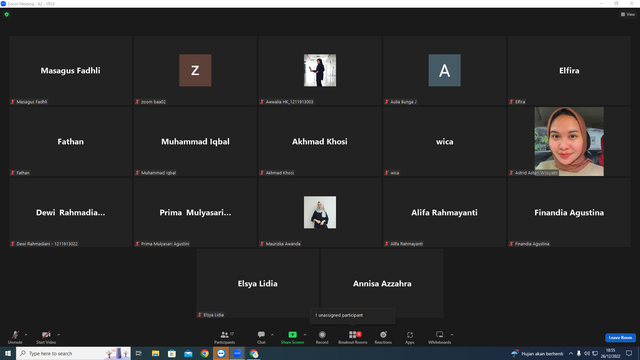Open the View layout menu
The width and height of the screenshot is (640, 360).
[x=628, y=14]
